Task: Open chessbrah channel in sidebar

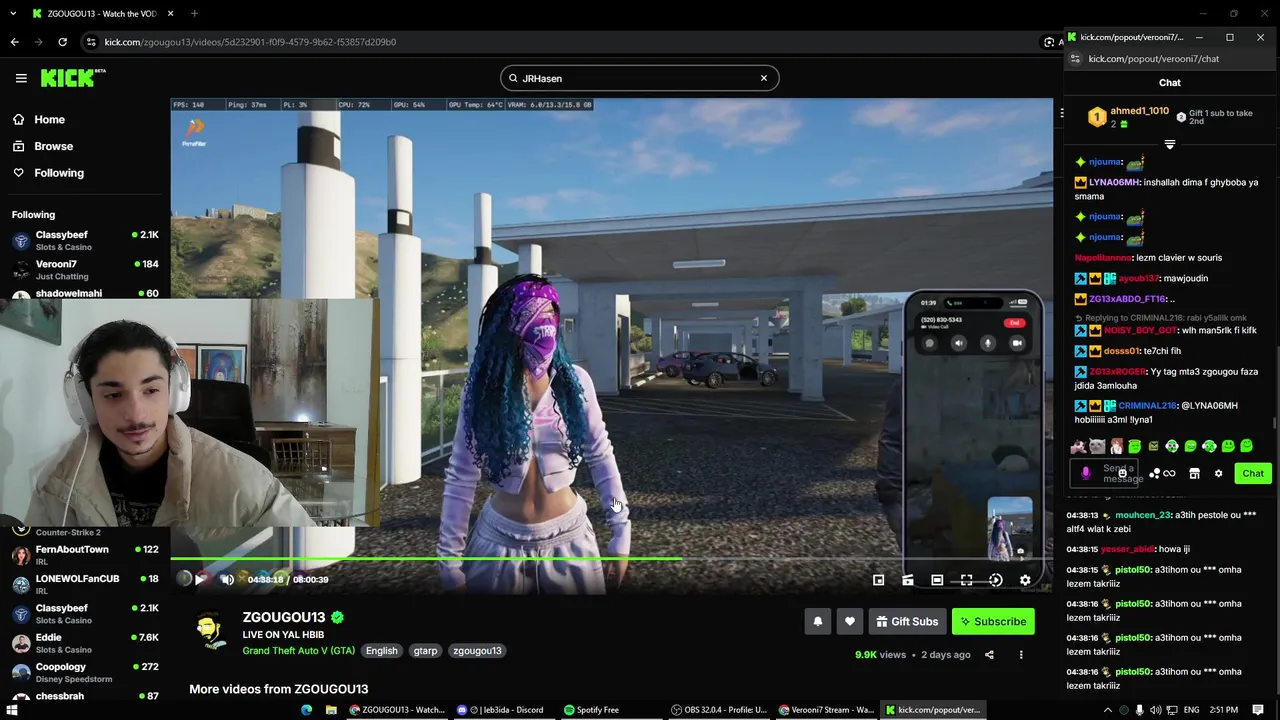Action: pos(85,696)
